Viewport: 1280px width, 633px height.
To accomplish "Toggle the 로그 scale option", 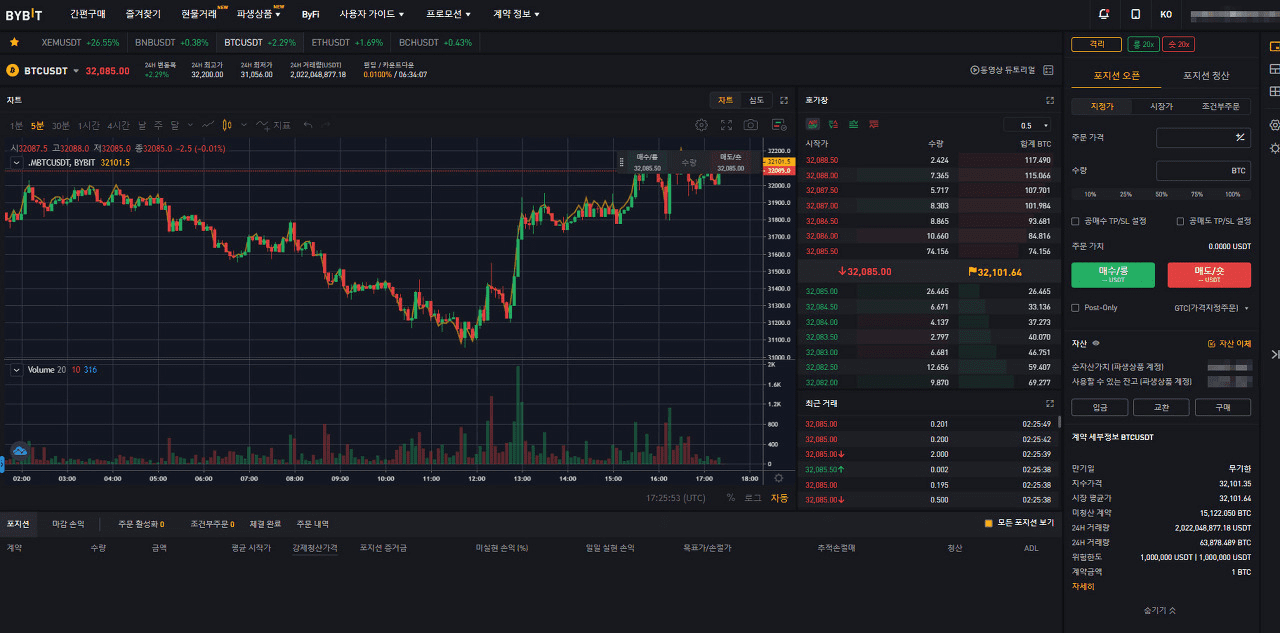I will click(752, 497).
